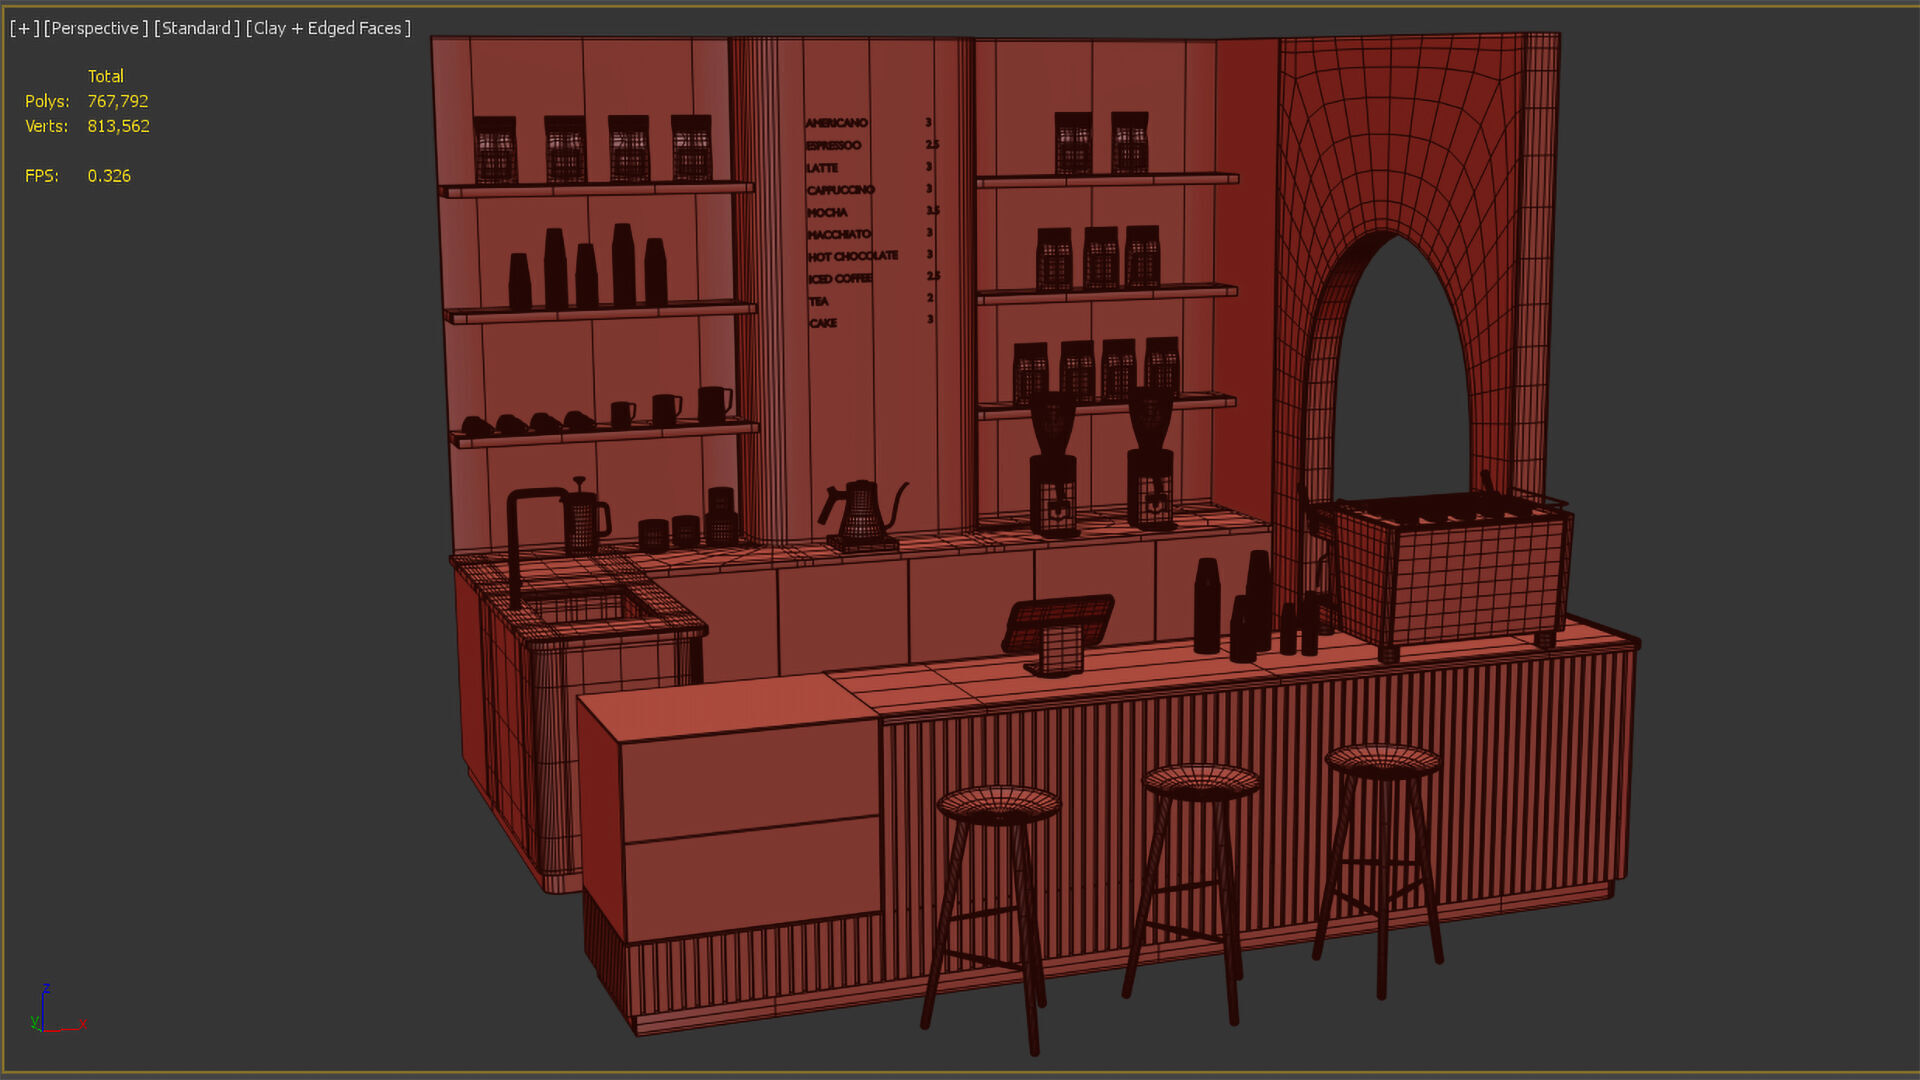Click the AMERICANO menu board text

(837, 123)
